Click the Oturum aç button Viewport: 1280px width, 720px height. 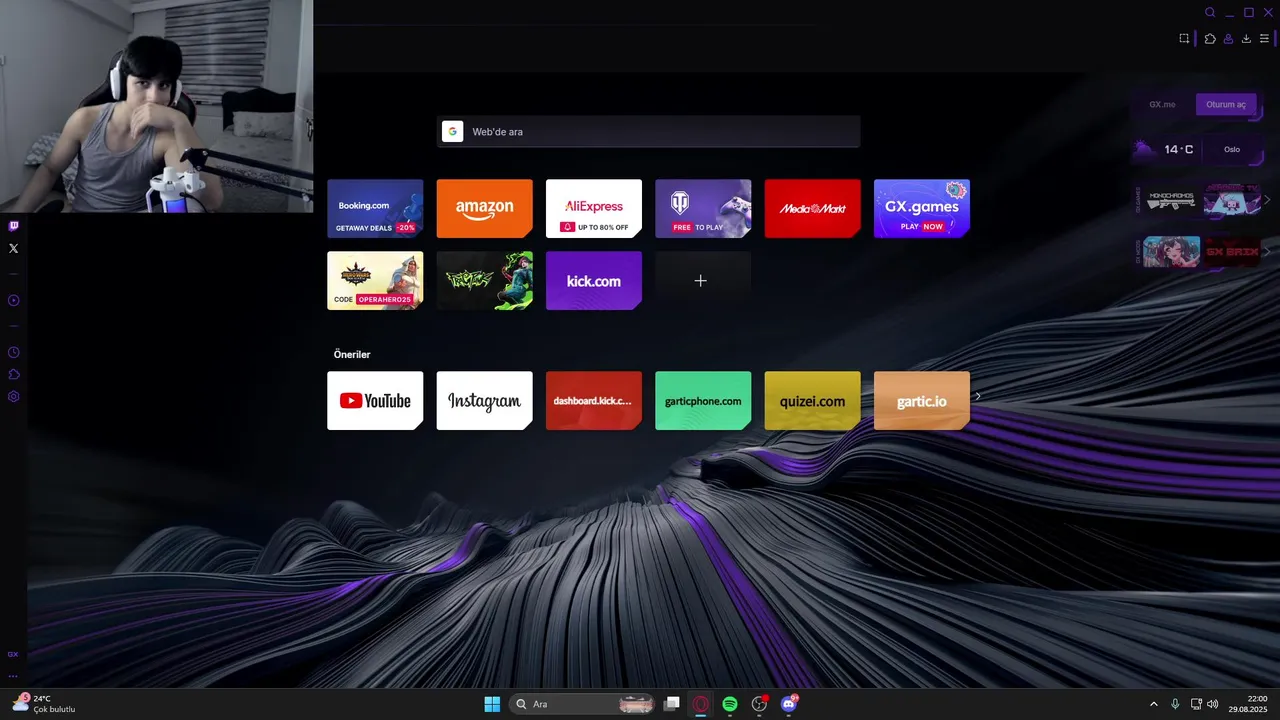(x=1226, y=104)
